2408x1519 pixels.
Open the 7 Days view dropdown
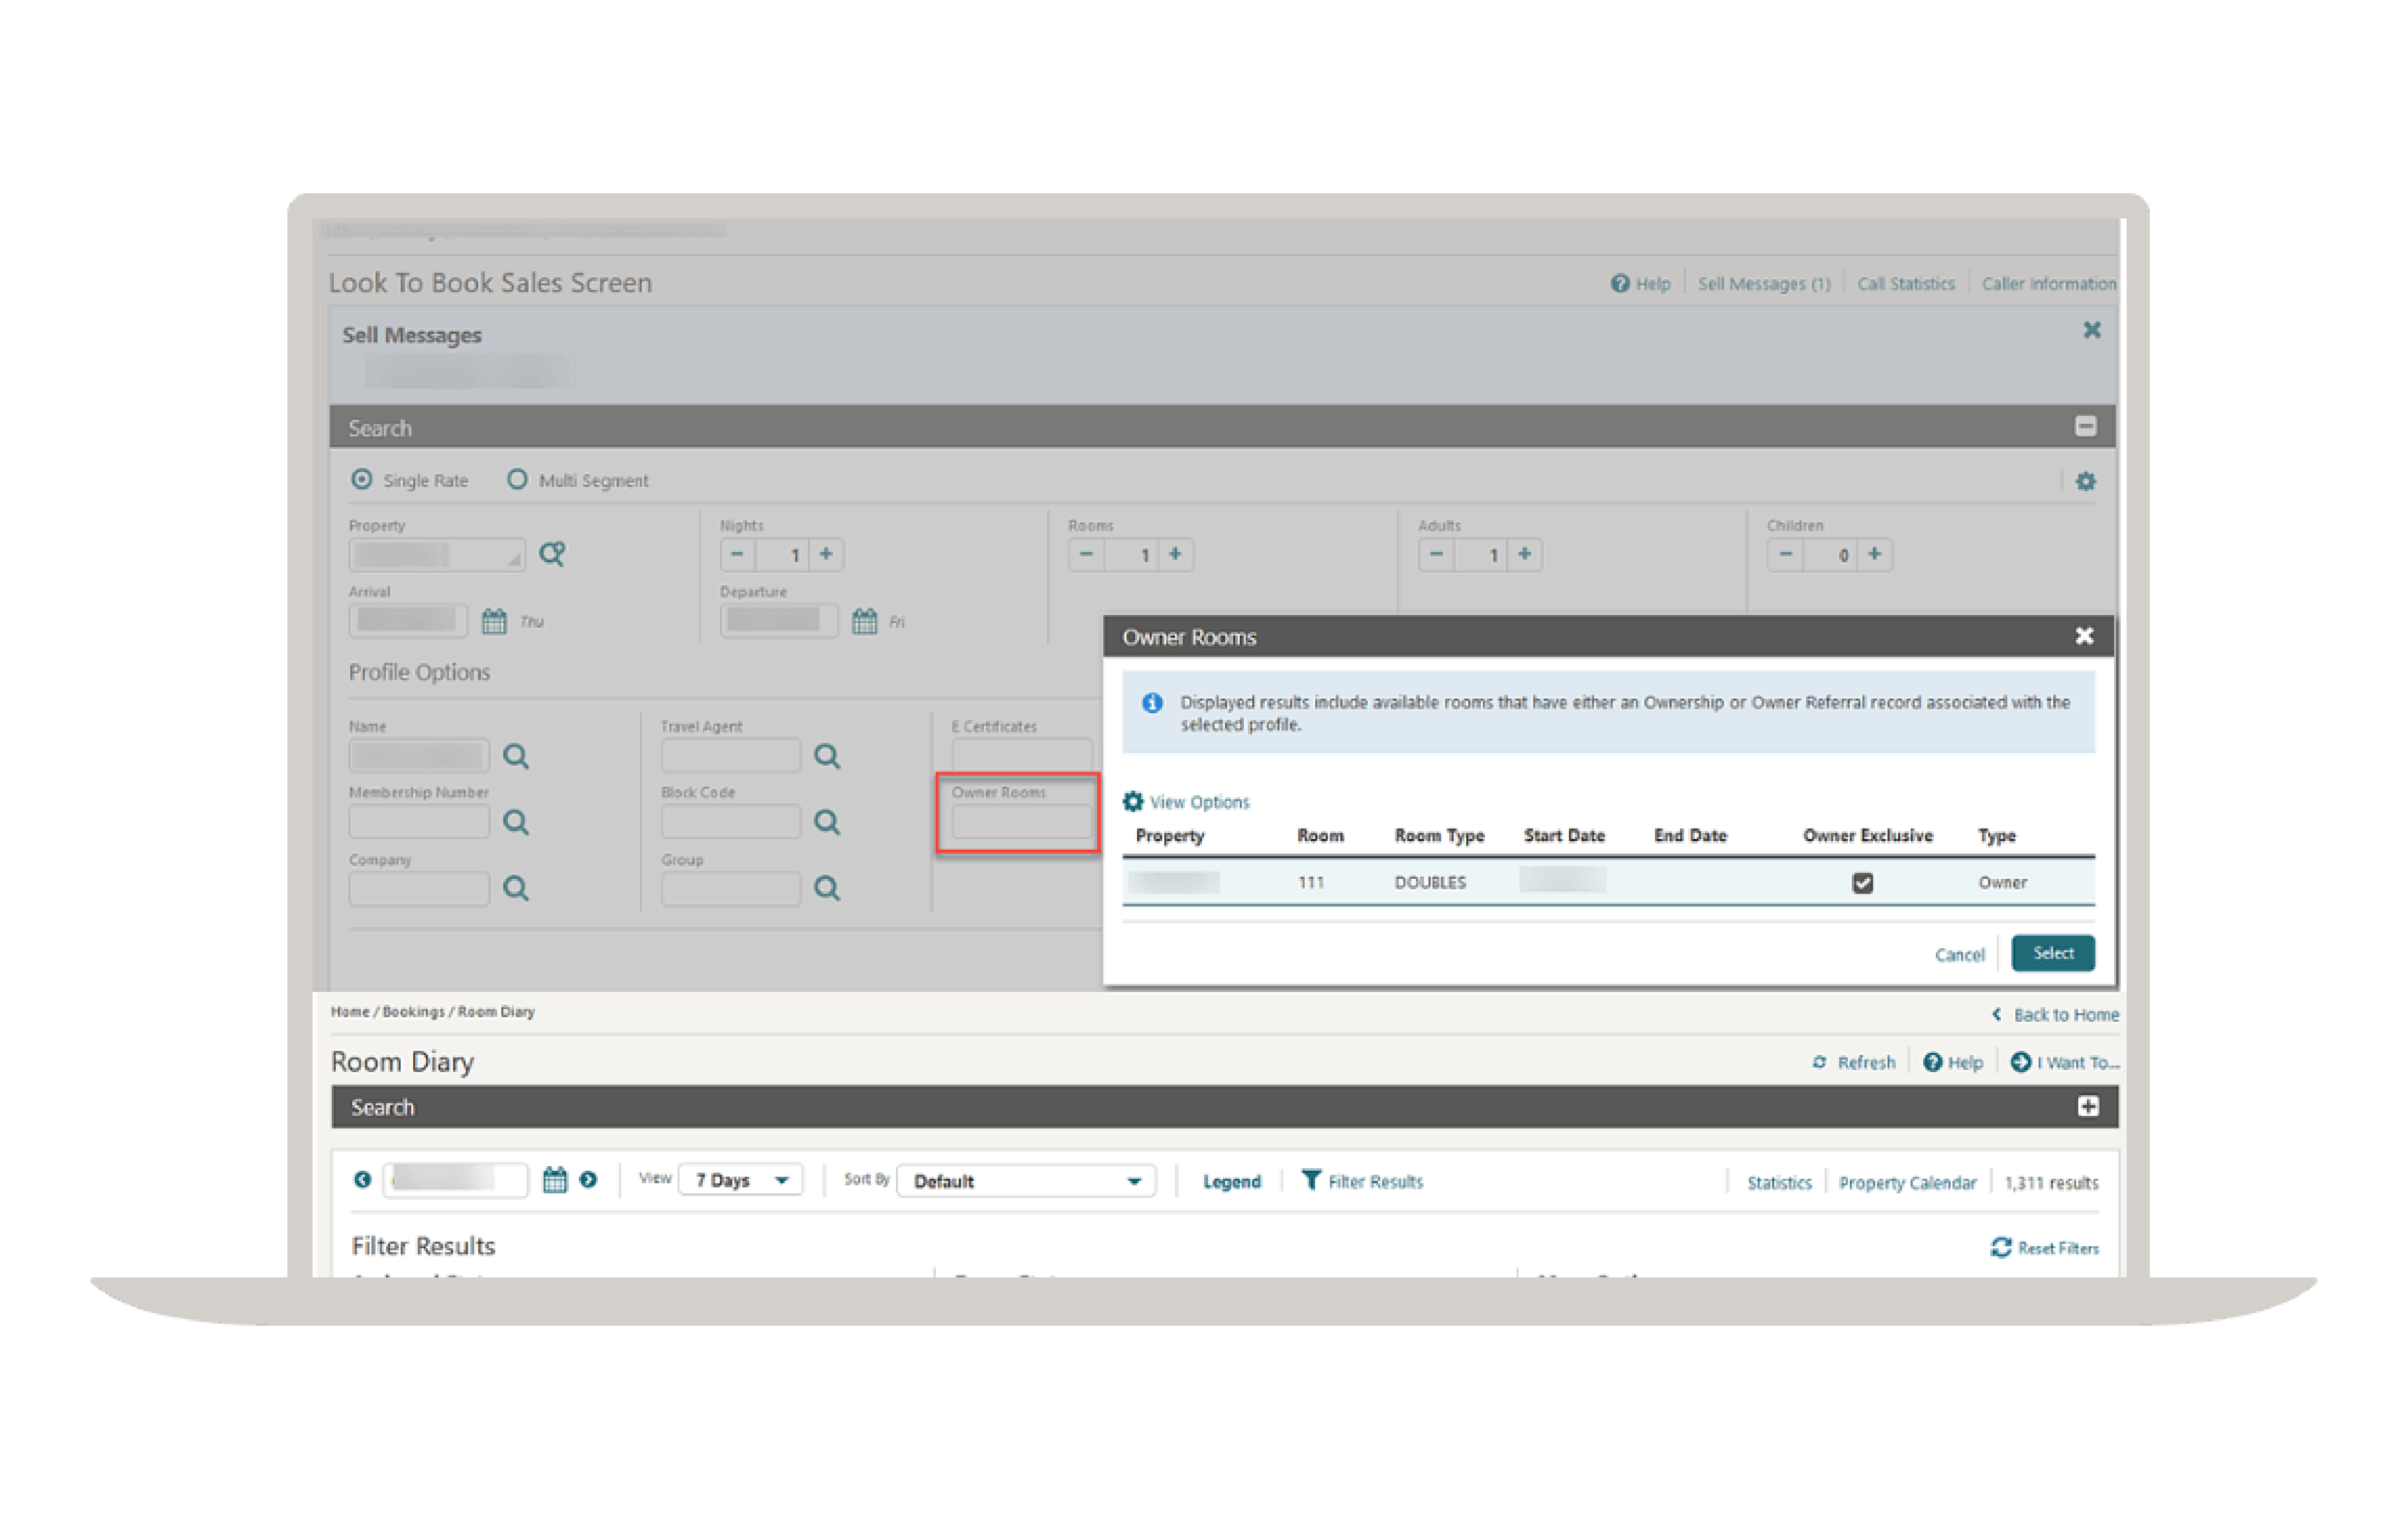click(x=740, y=1180)
